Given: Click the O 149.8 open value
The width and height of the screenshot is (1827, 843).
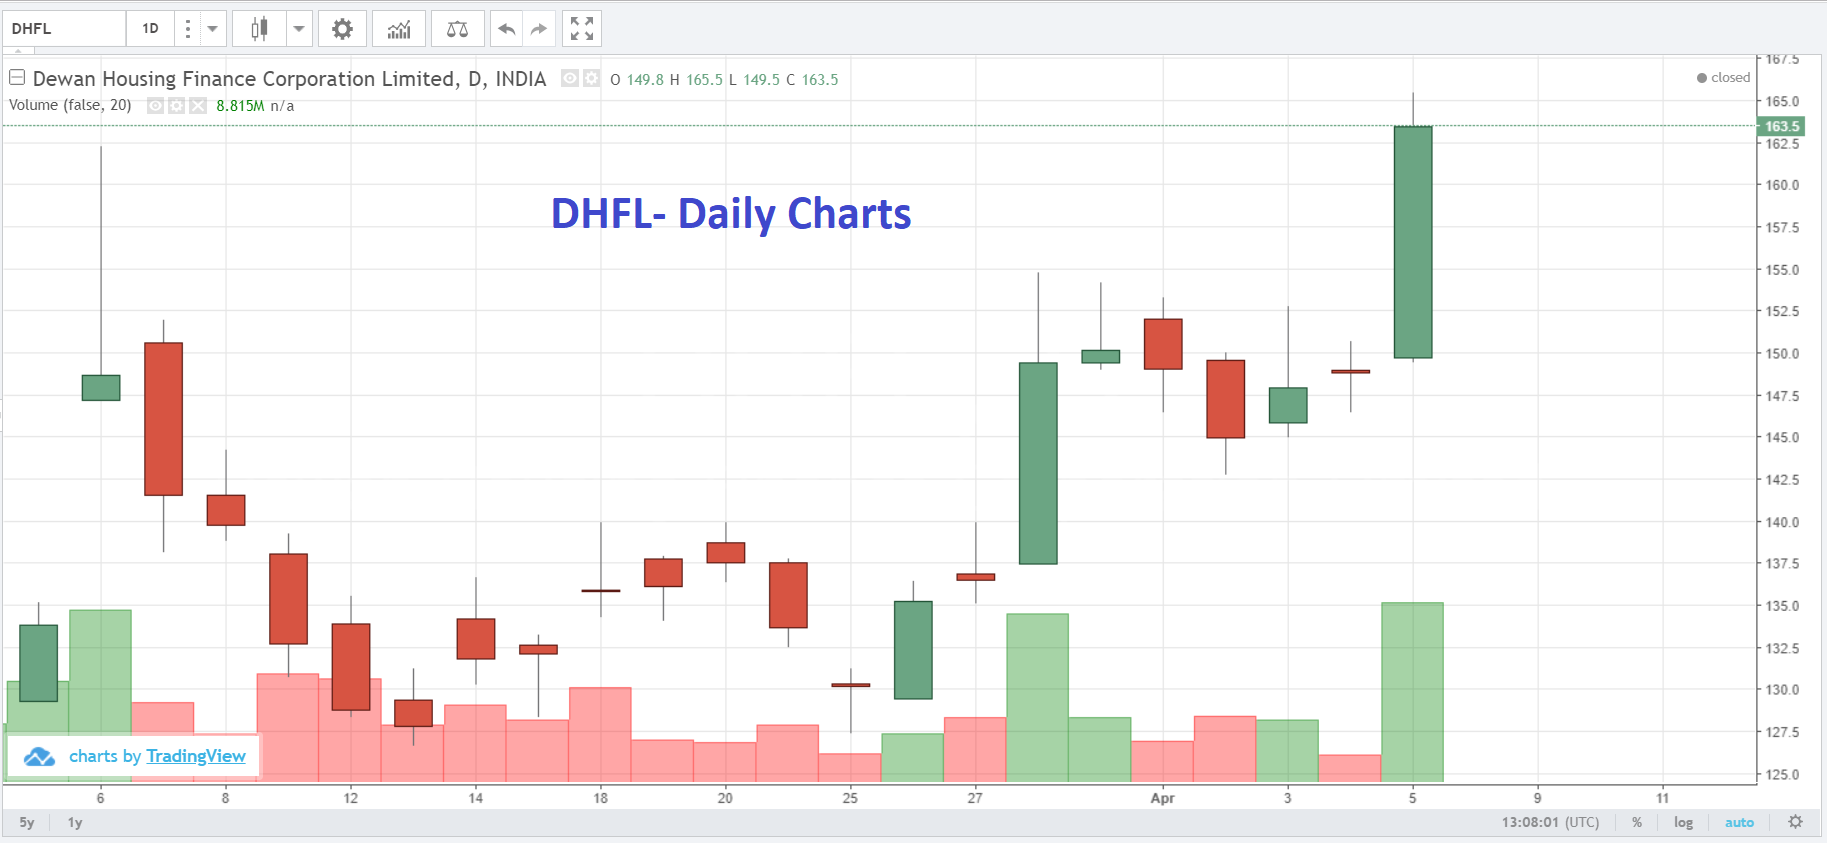Looking at the screenshot, I should coord(637,80).
